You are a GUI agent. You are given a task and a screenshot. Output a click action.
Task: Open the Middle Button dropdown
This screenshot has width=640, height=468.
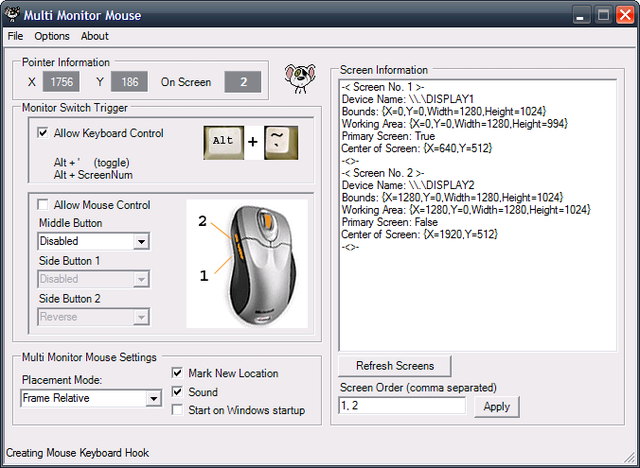[141, 242]
